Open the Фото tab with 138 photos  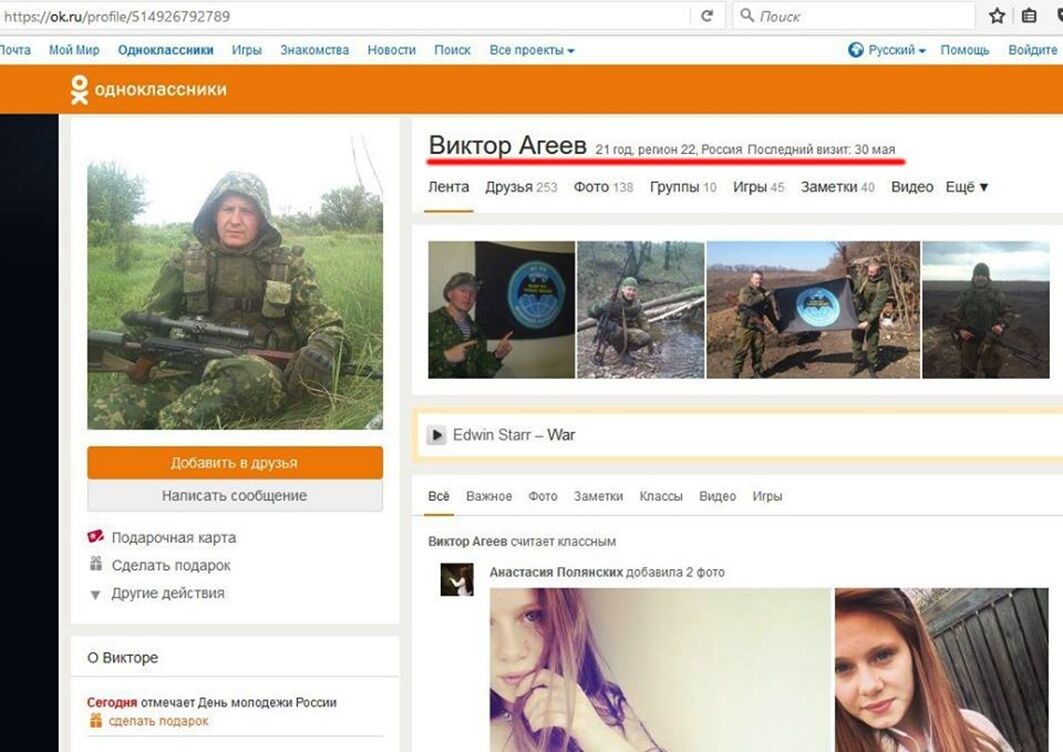(591, 187)
